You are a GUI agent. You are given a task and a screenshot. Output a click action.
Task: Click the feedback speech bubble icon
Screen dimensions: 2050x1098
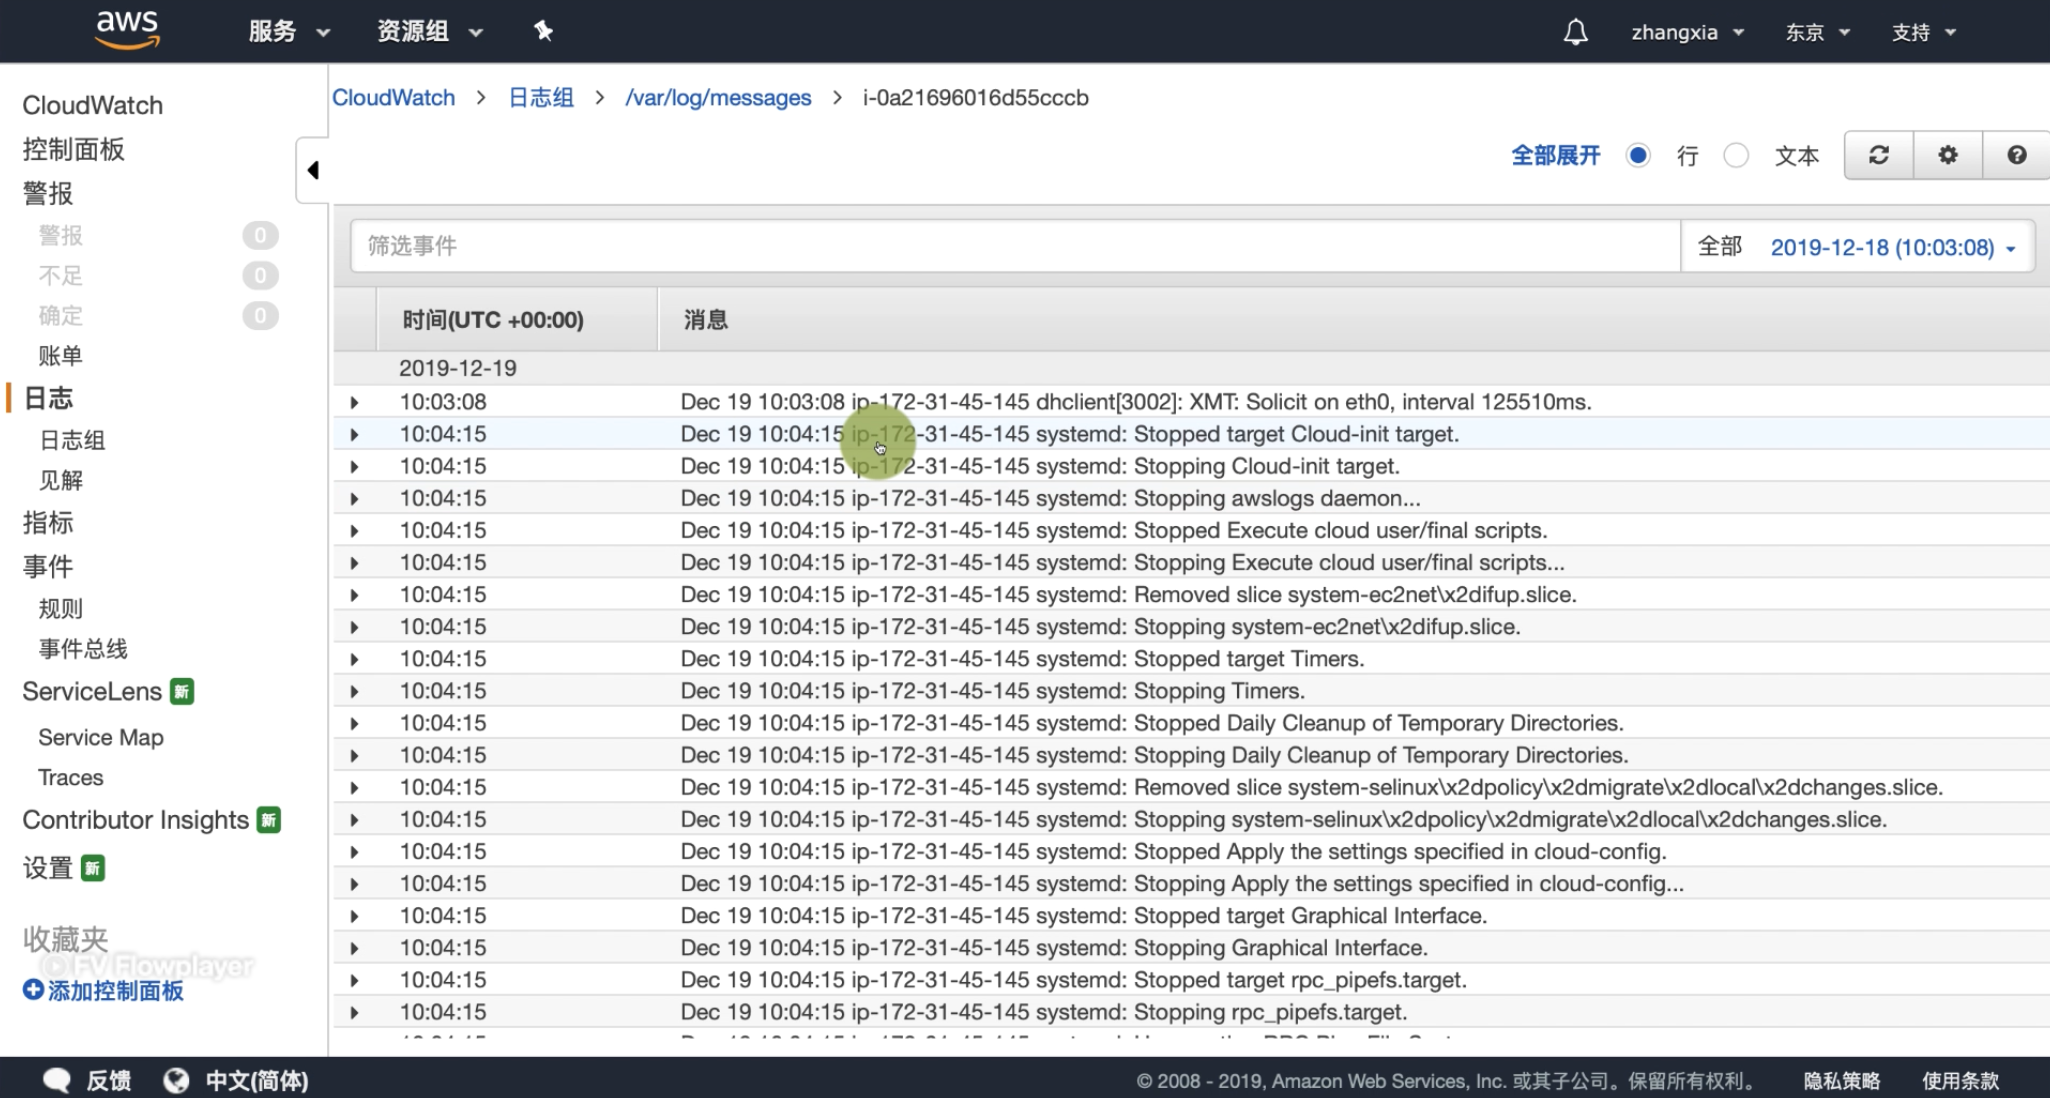[57, 1080]
